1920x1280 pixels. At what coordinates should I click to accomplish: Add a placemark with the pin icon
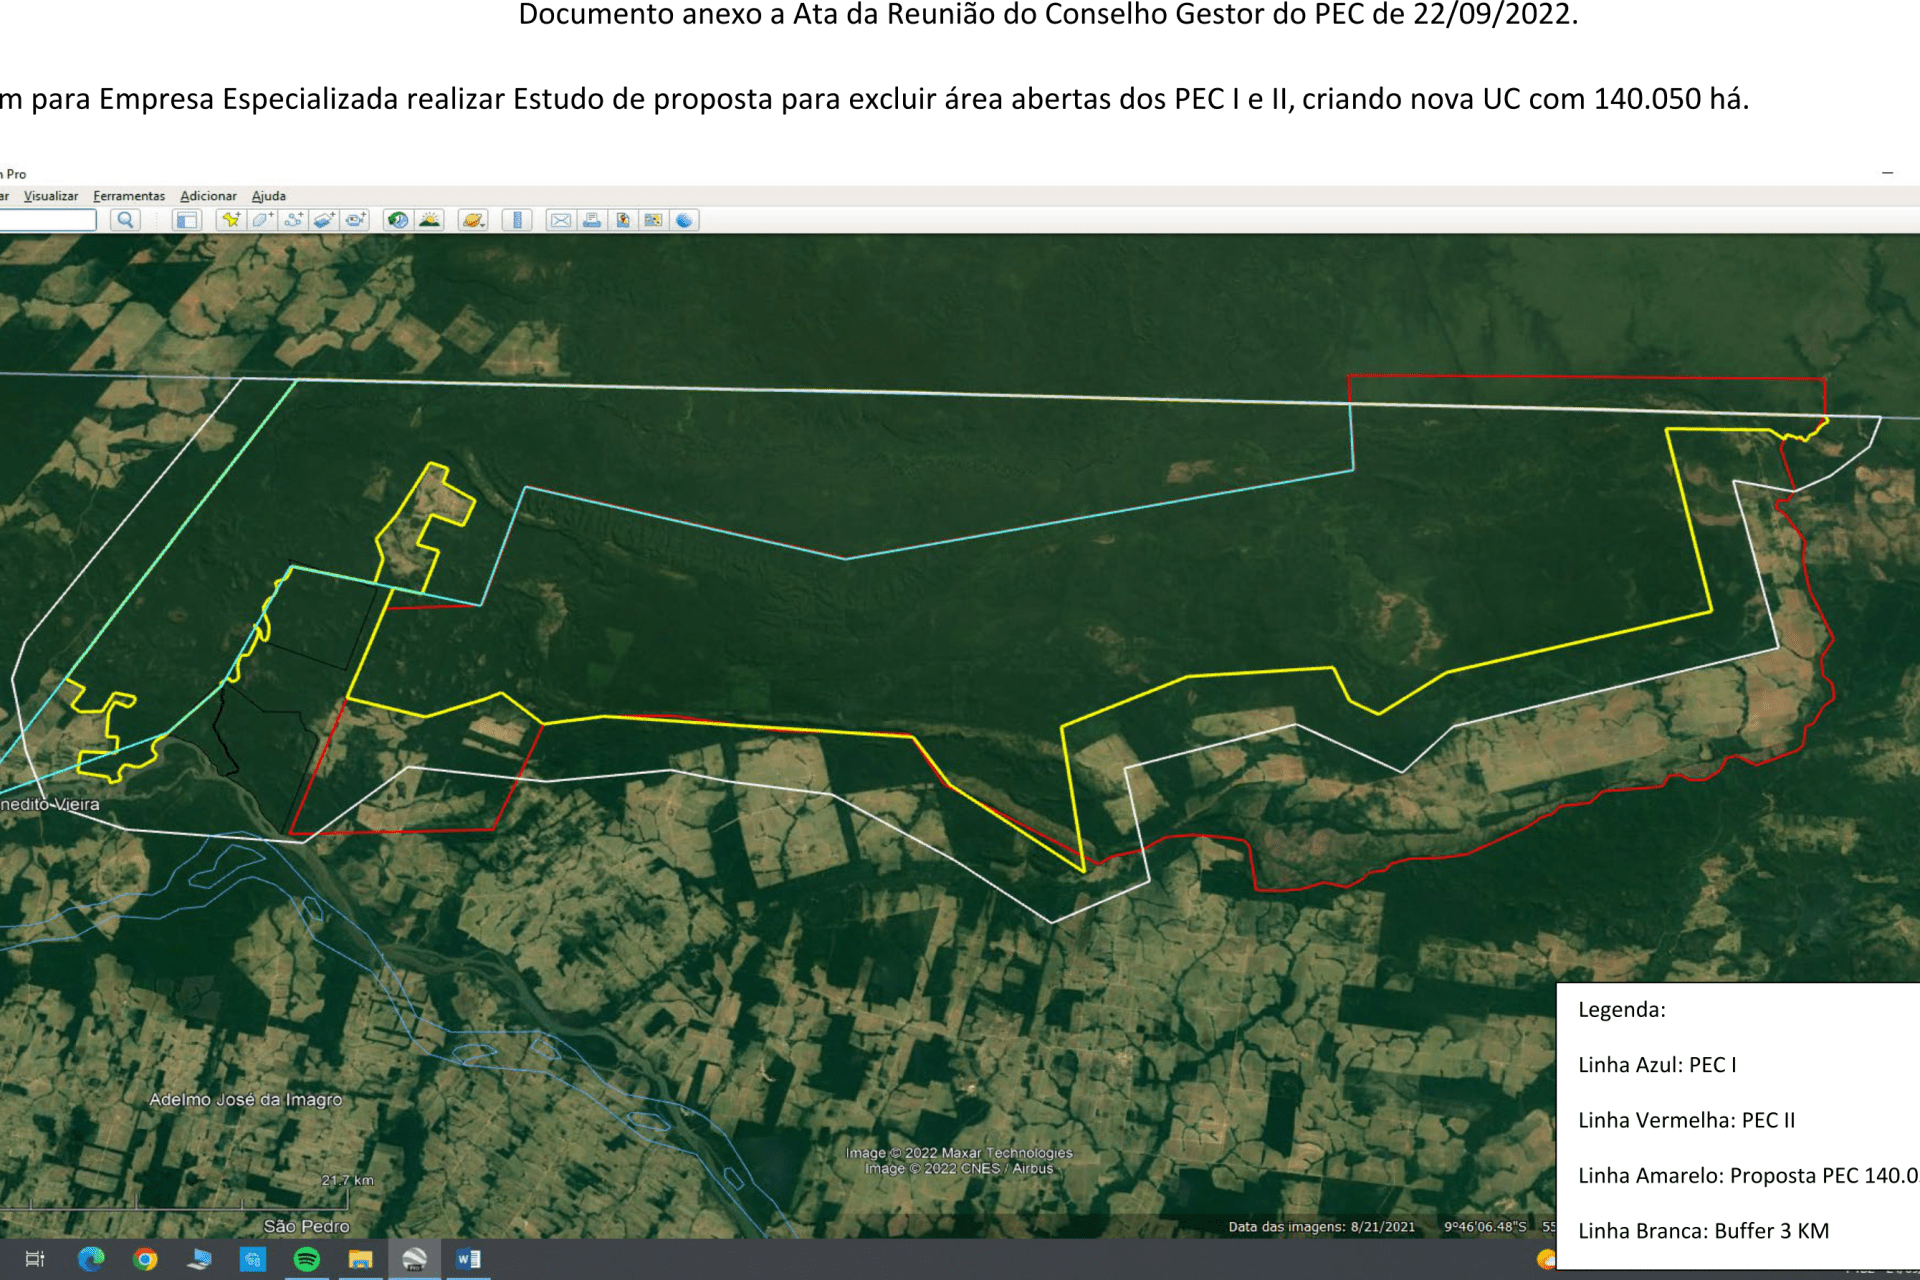pos(231,220)
